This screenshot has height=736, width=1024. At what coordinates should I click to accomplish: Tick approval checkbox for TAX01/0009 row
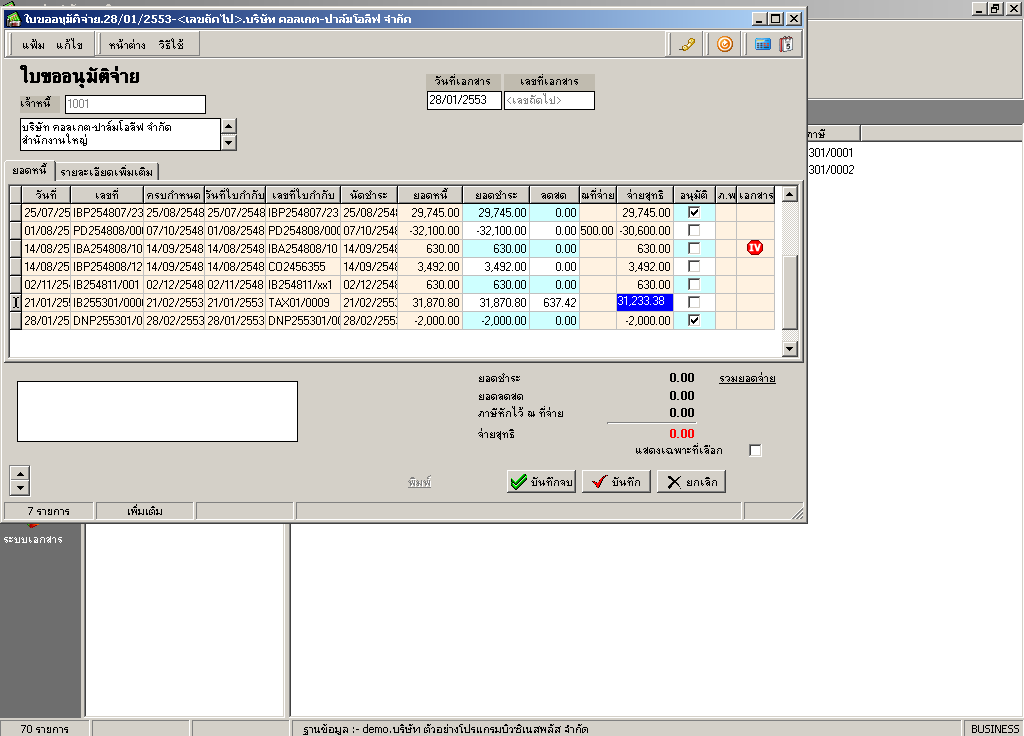pyautogui.click(x=694, y=302)
